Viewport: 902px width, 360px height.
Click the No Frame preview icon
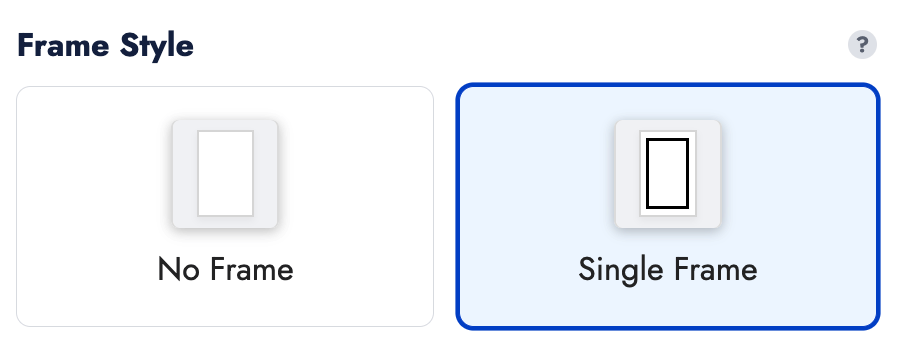point(225,174)
